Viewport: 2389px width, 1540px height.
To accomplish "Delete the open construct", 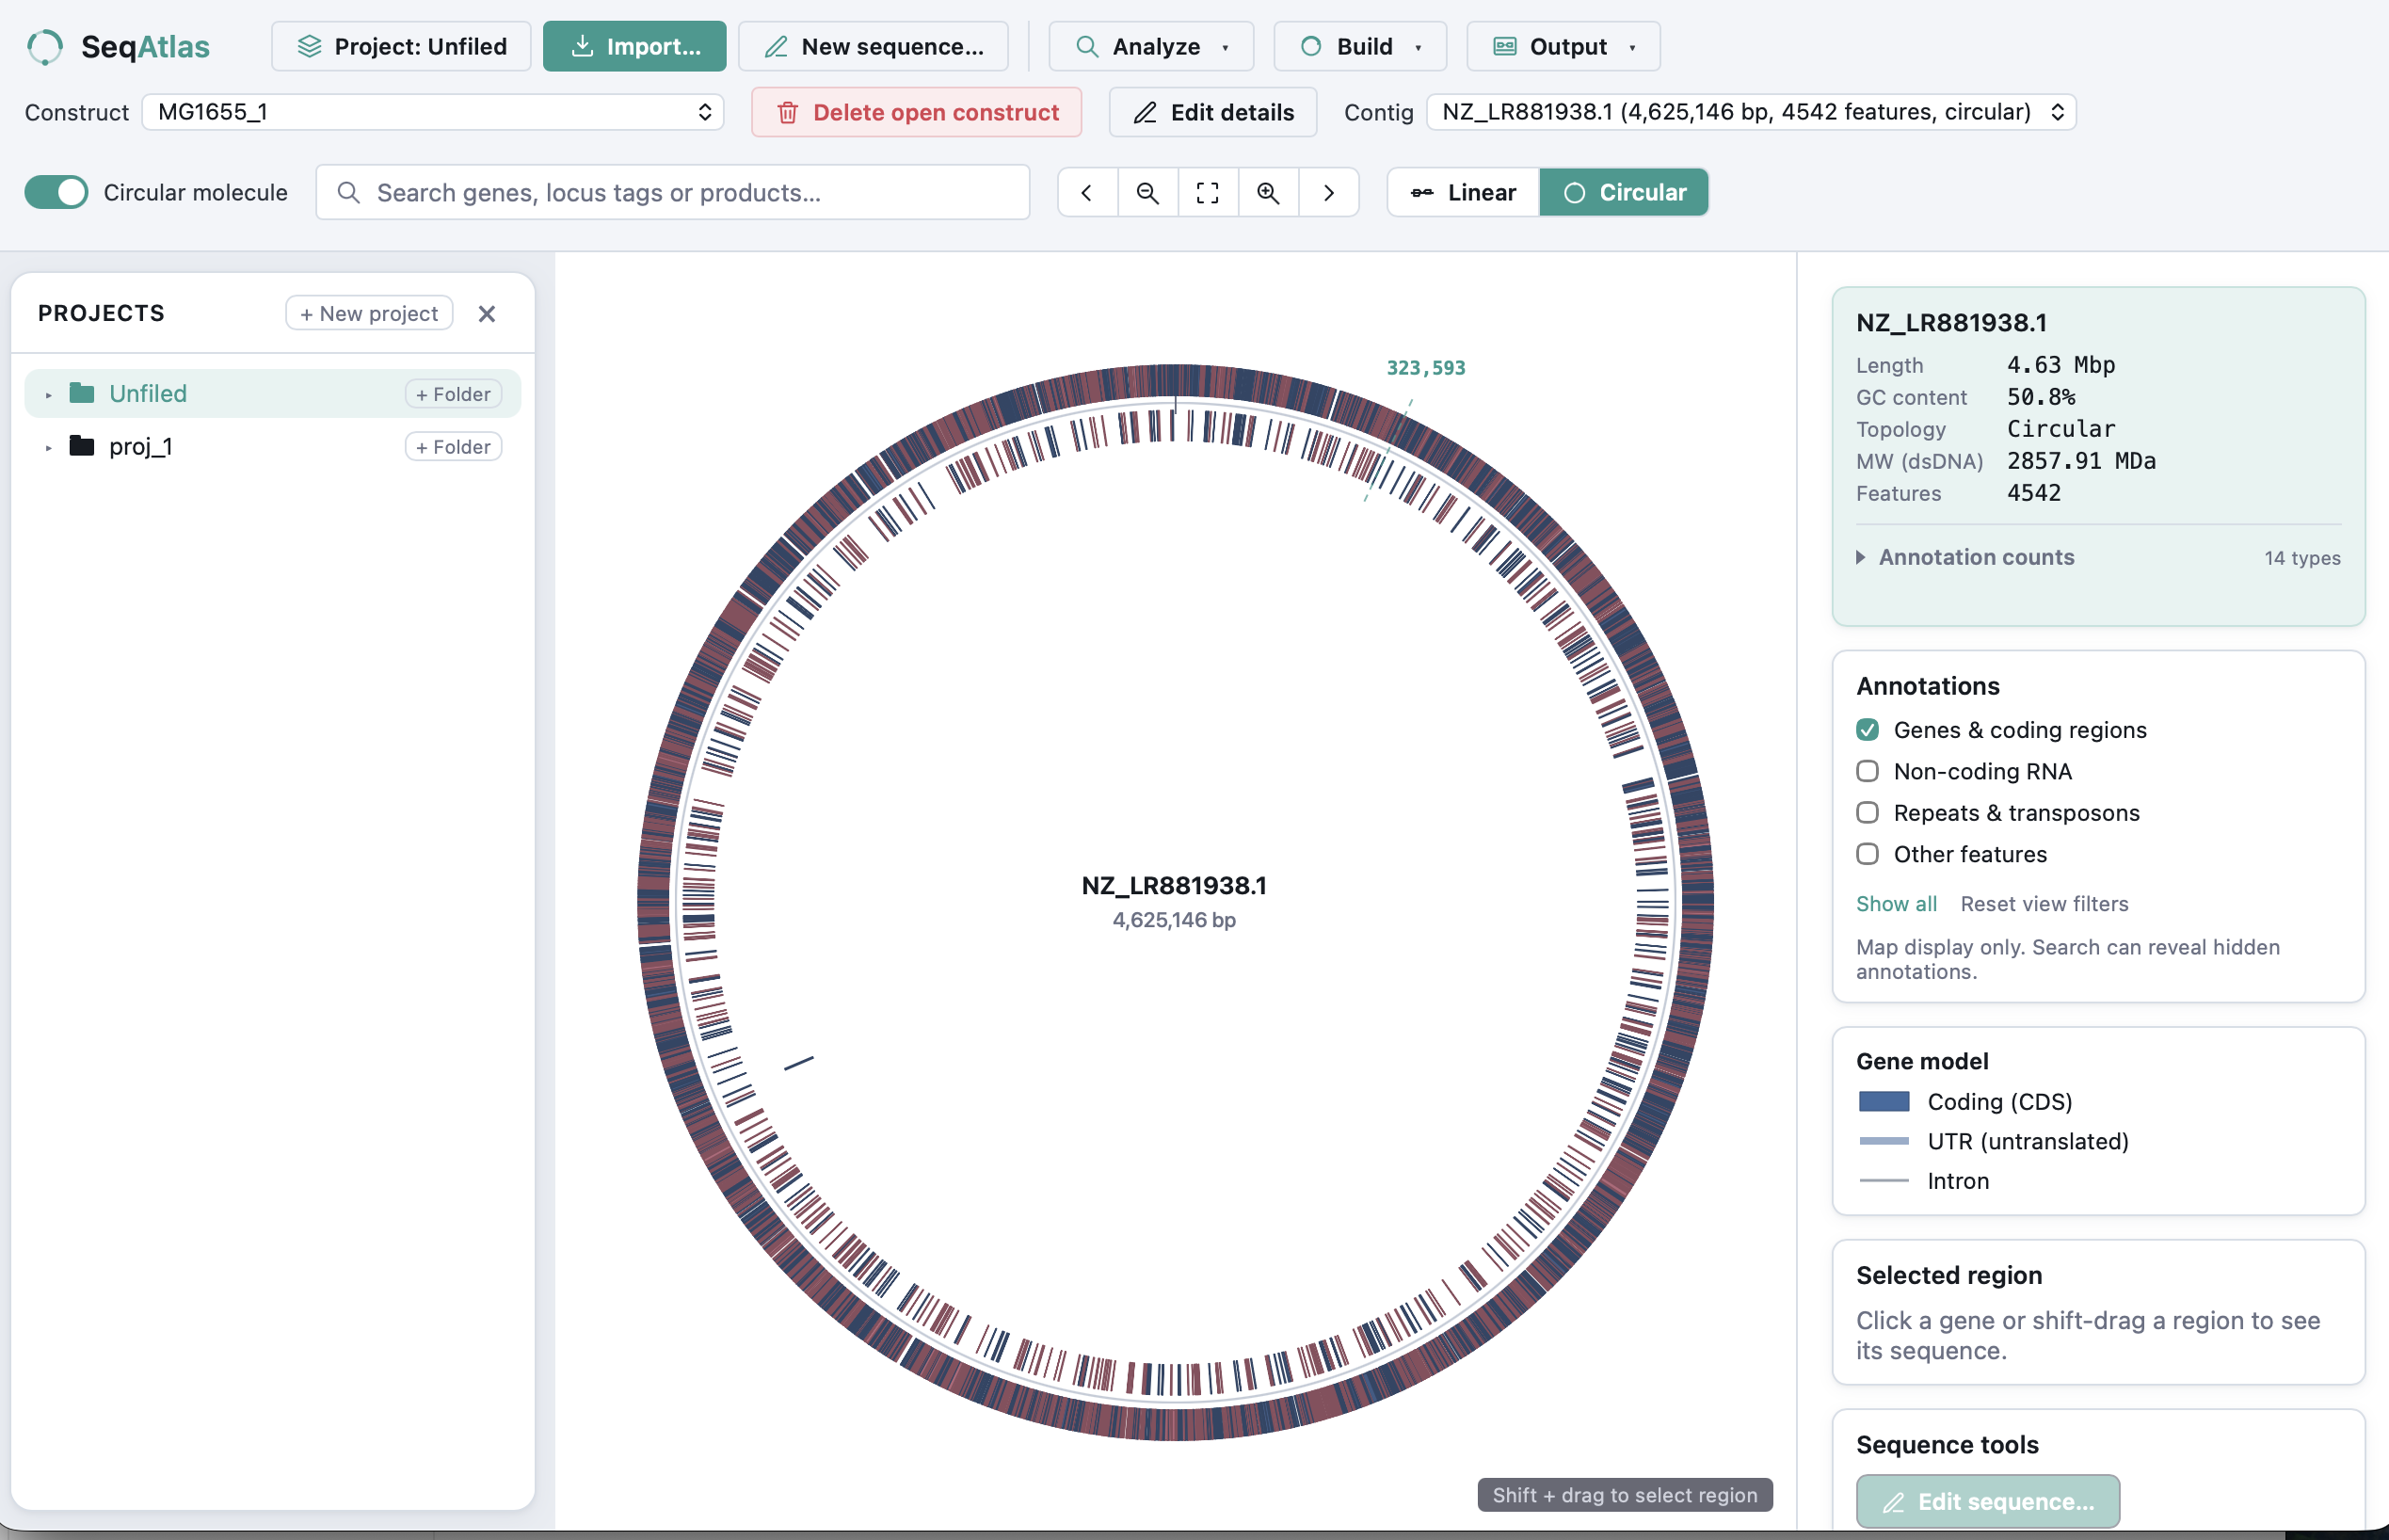I will [x=916, y=112].
